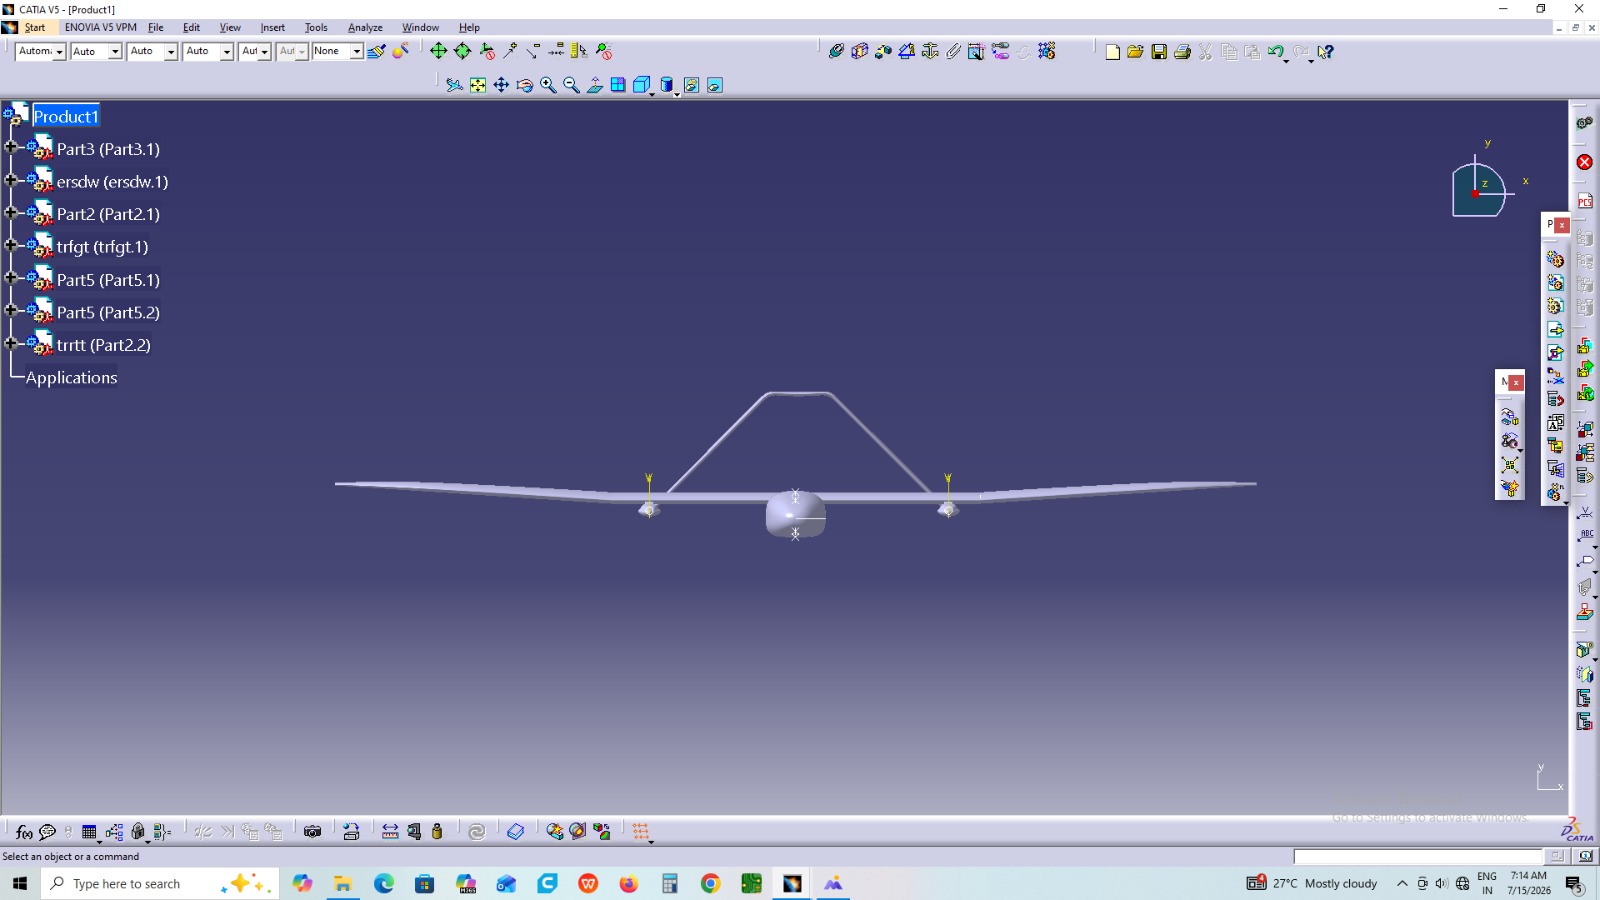
Task: Open the Tools menu
Action: click(316, 28)
